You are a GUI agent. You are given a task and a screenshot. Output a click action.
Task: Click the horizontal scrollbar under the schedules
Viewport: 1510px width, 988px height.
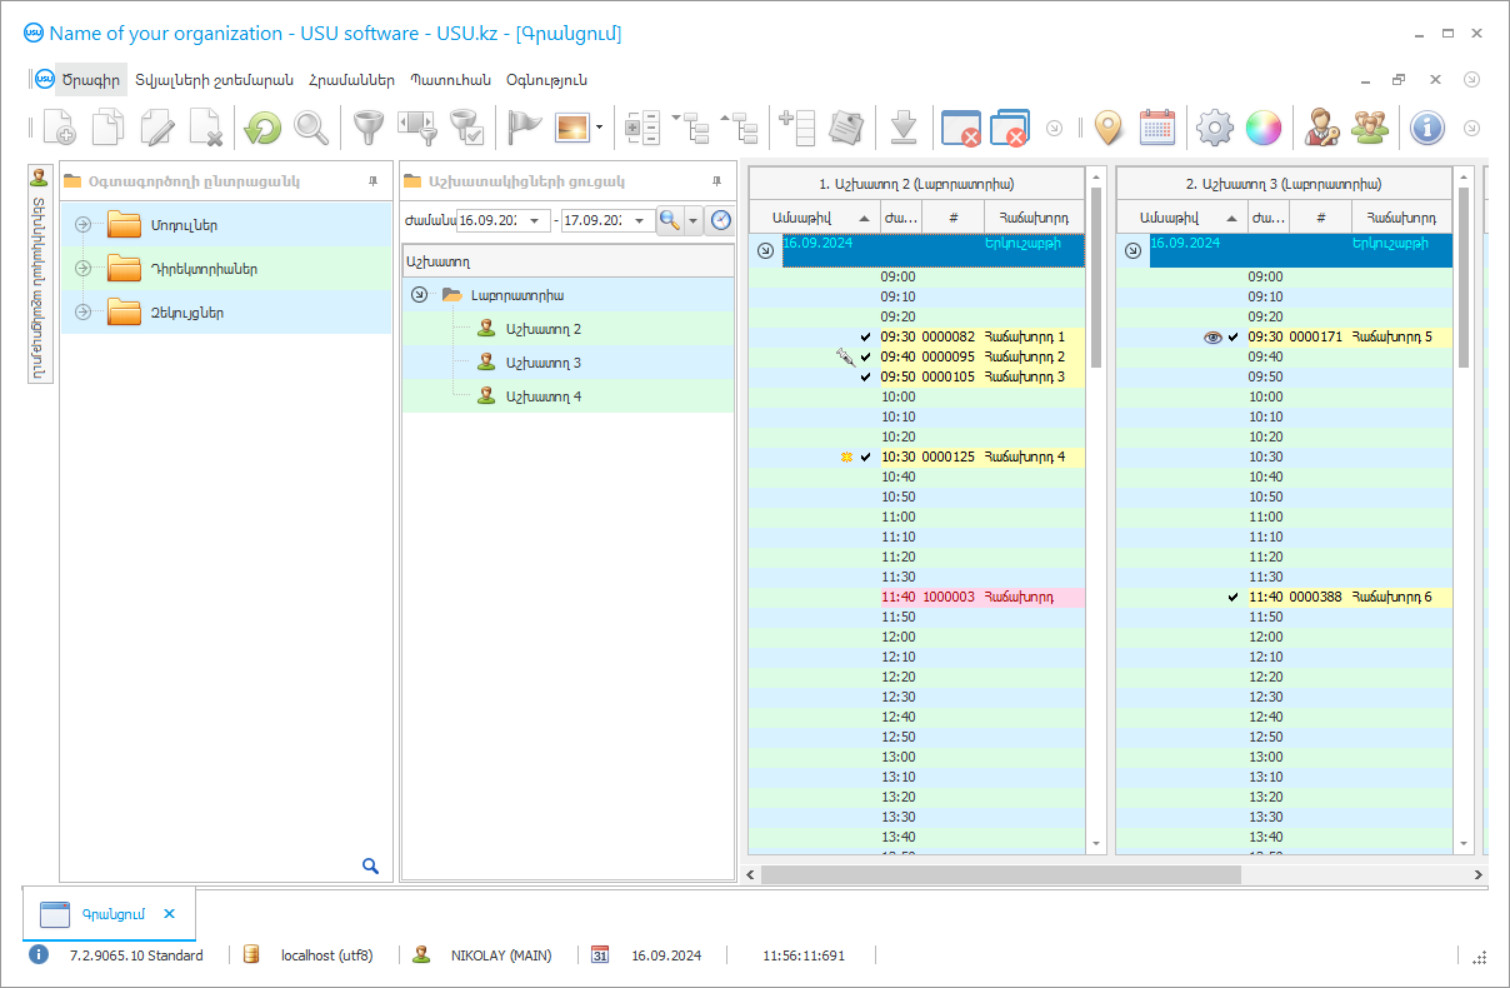1001,874
